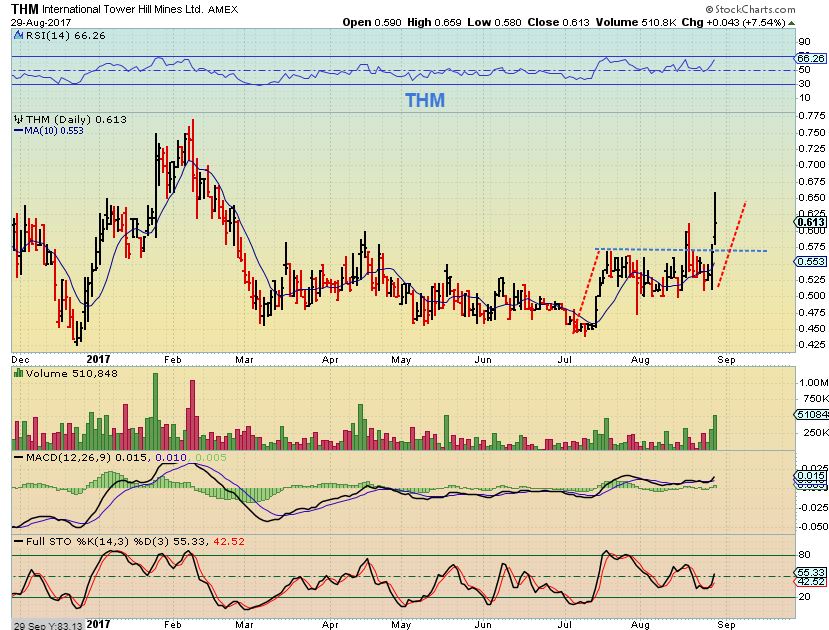Click the MACD(12,26,9) legend label

[68, 458]
